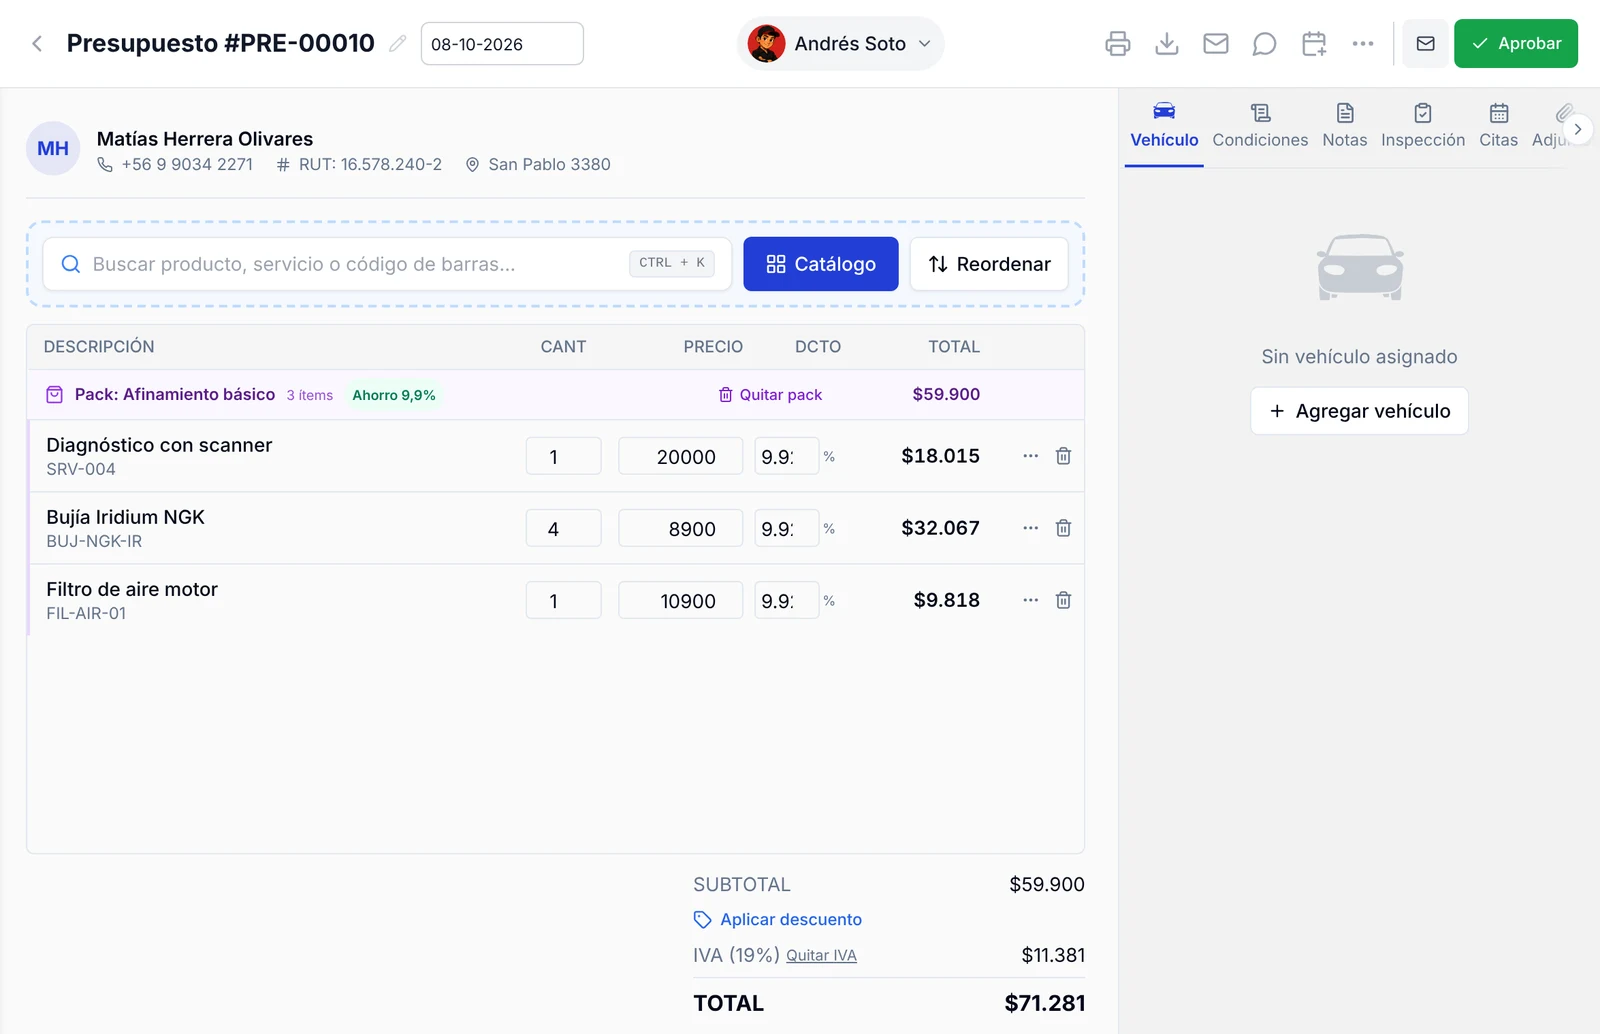Focus the product search field
The image size is (1600, 1034).
click(x=388, y=264)
